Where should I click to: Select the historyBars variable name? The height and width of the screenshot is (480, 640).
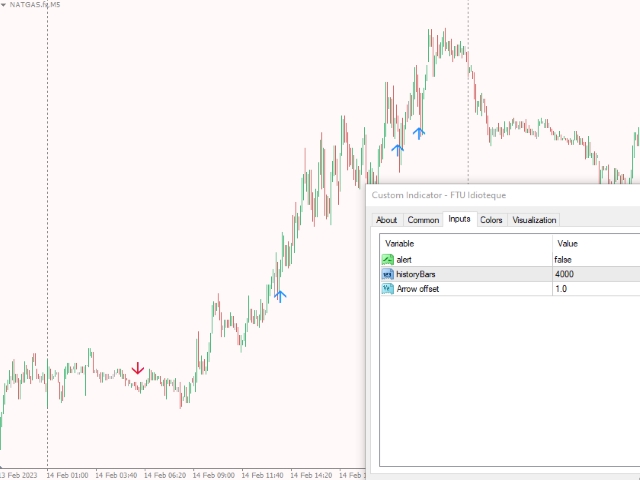coord(416,274)
